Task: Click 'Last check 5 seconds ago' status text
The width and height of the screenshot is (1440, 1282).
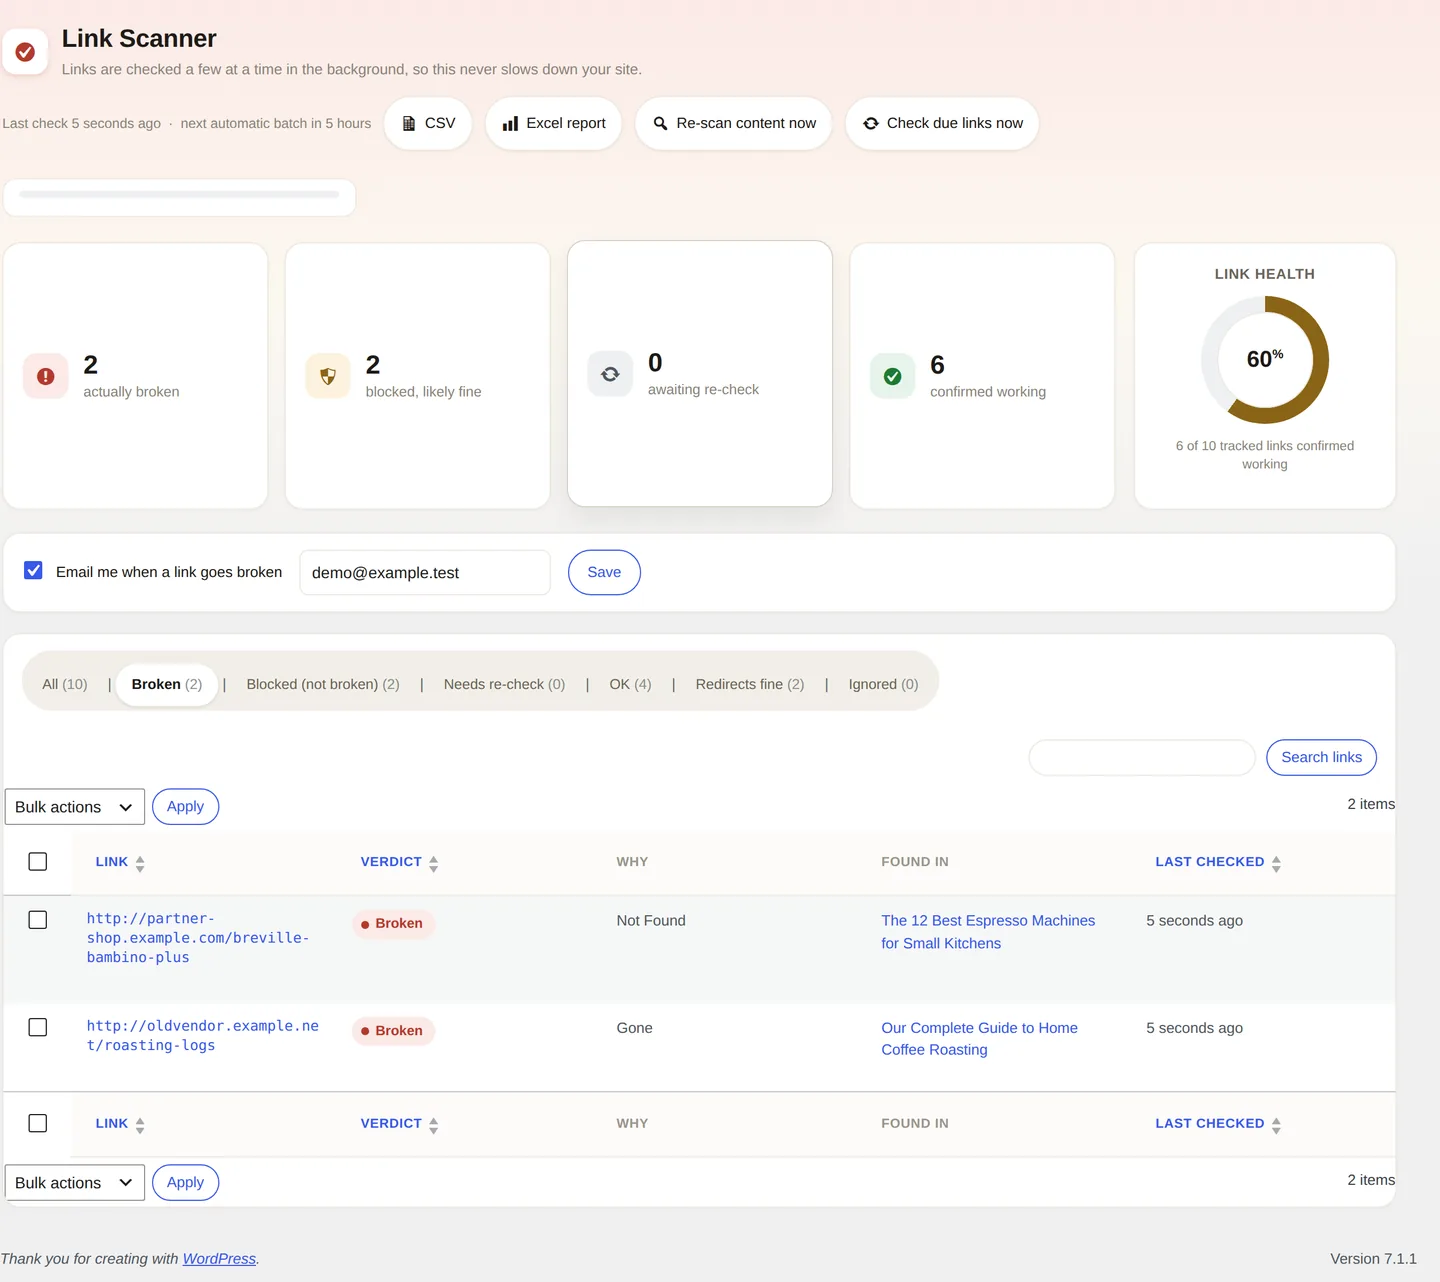Action: click(x=81, y=124)
